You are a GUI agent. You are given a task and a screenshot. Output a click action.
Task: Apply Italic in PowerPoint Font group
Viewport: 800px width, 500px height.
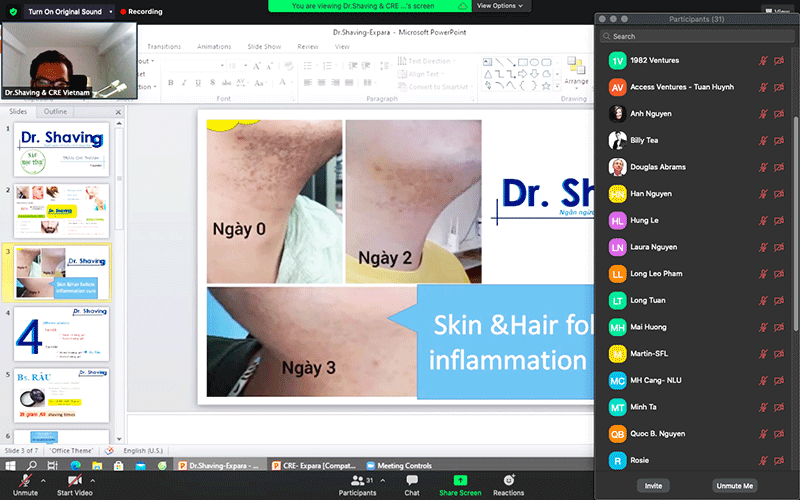point(184,82)
